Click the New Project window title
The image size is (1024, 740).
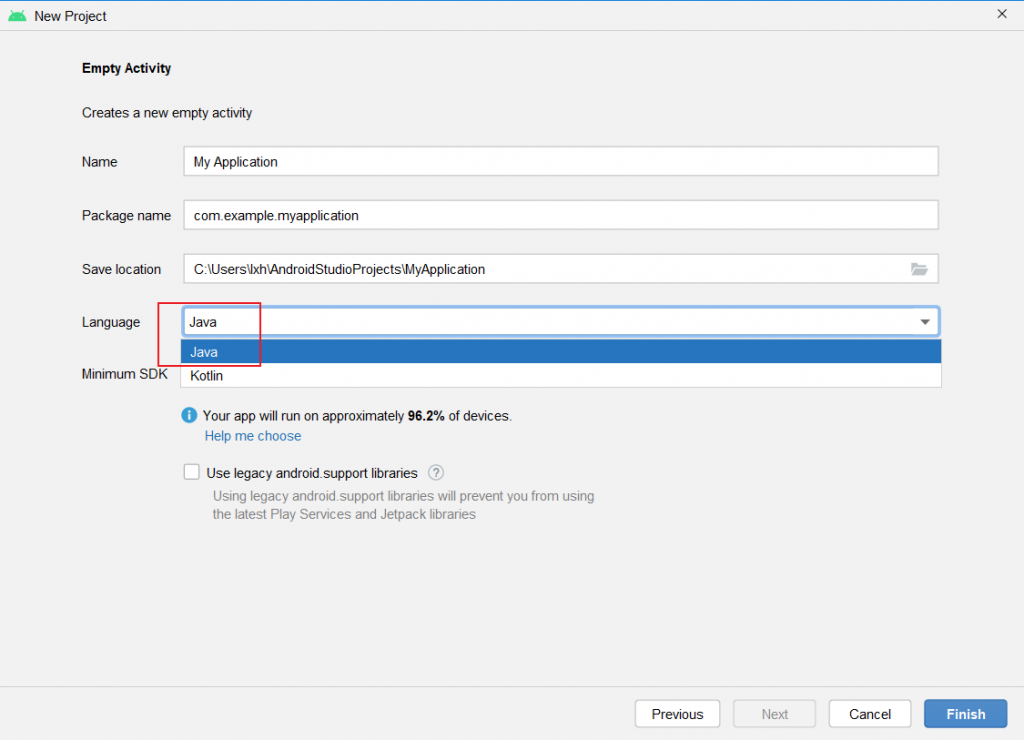click(71, 16)
